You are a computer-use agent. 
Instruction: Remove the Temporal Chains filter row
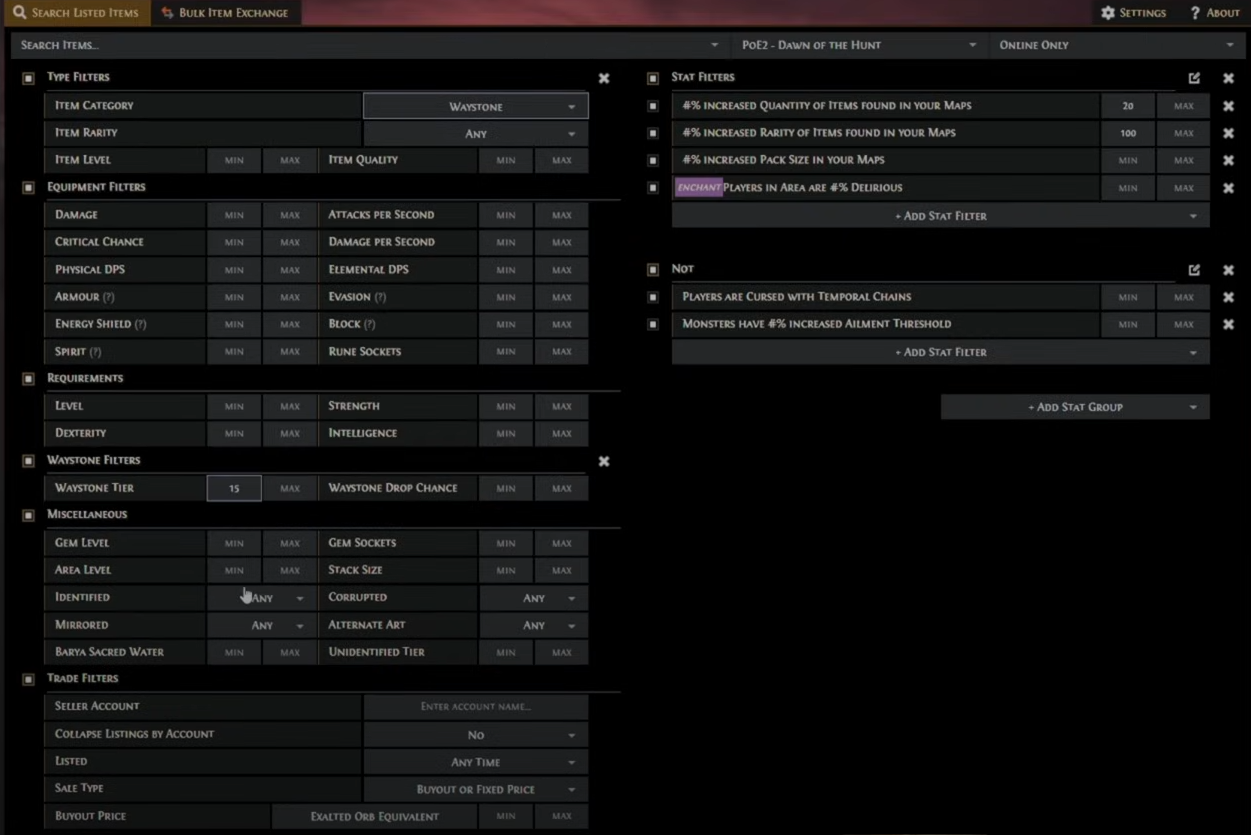click(1228, 297)
